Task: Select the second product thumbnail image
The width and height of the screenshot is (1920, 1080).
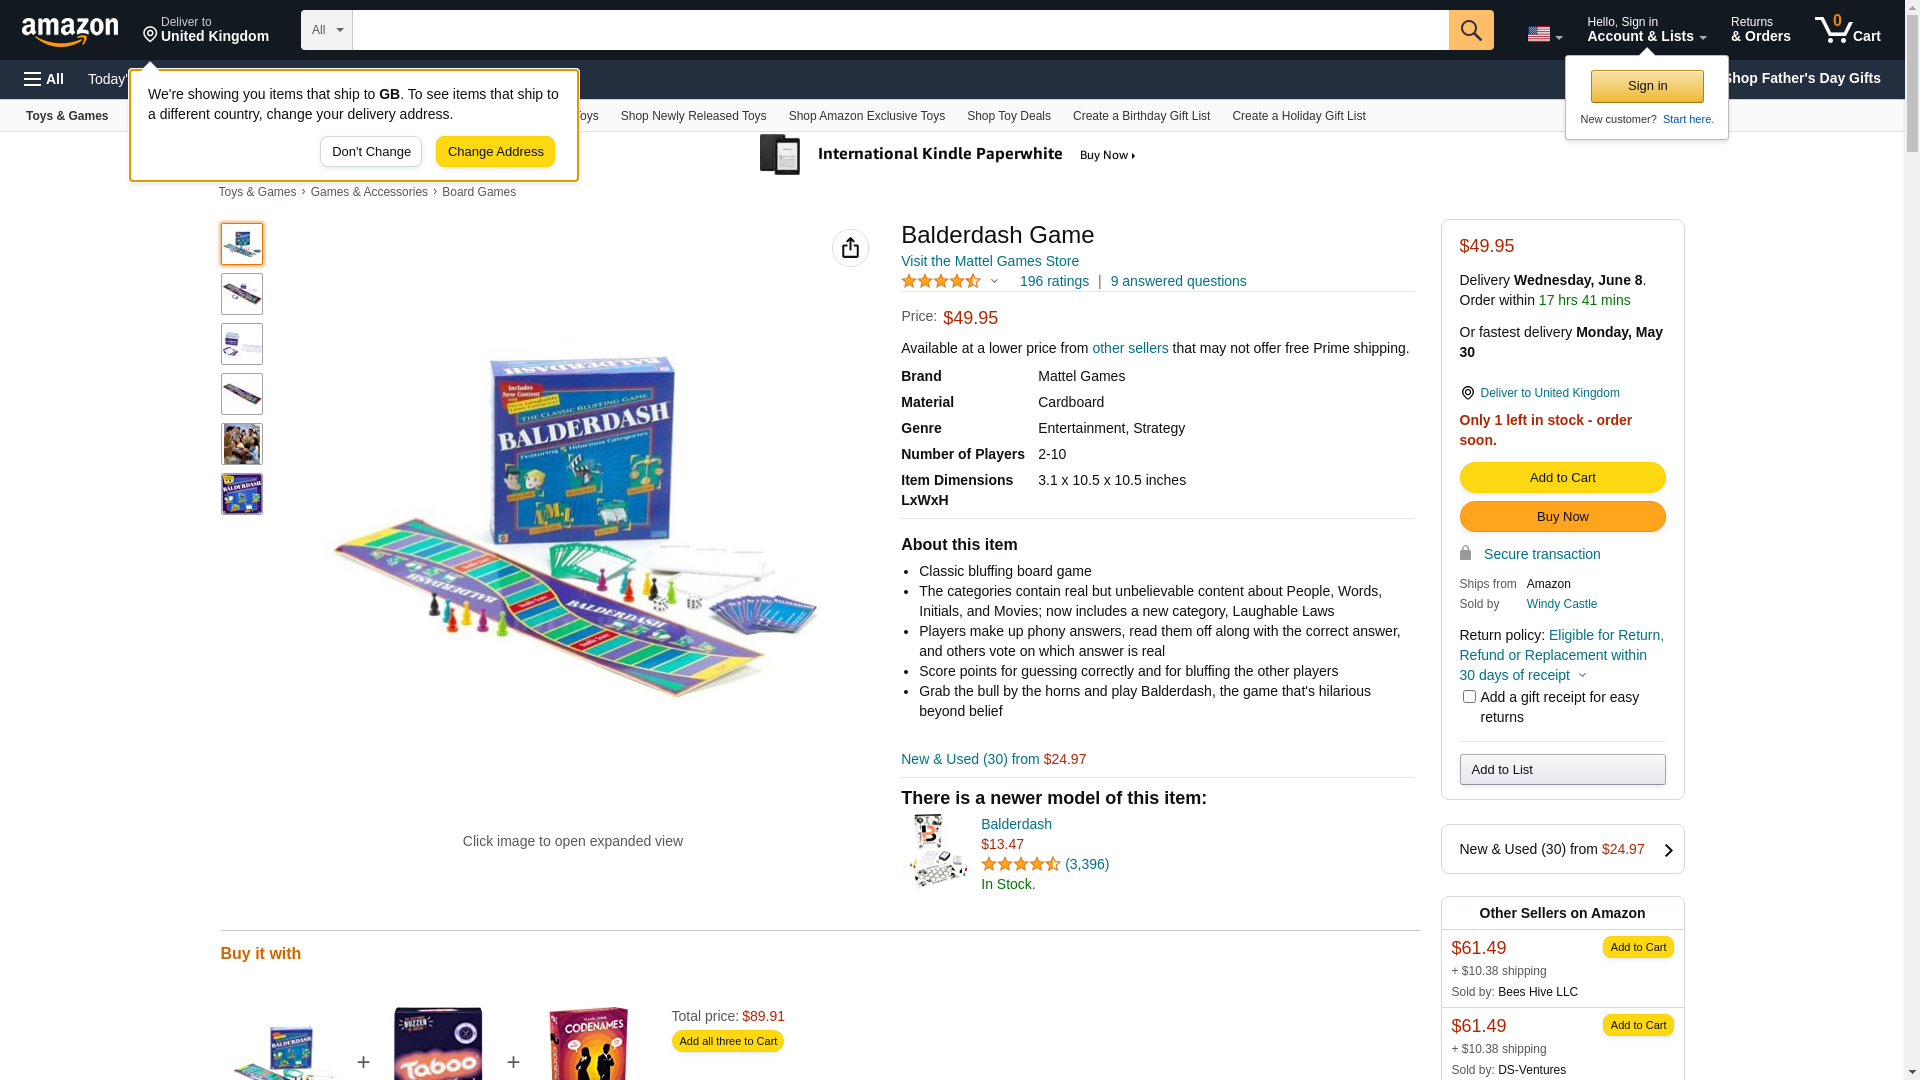Action: pyautogui.click(x=242, y=294)
